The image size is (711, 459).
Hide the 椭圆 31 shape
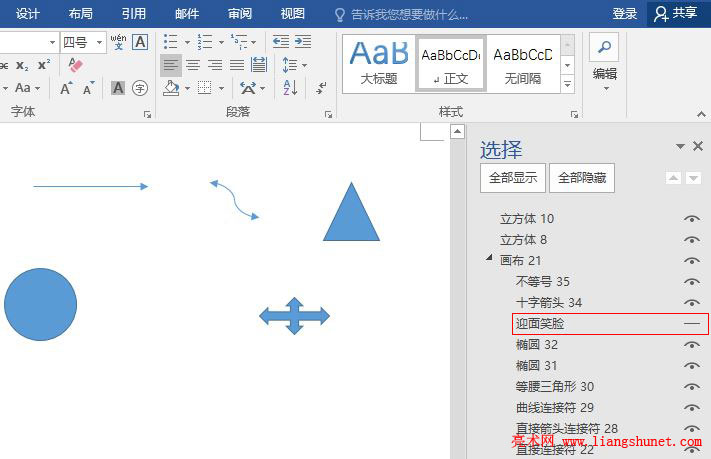click(692, 366)
